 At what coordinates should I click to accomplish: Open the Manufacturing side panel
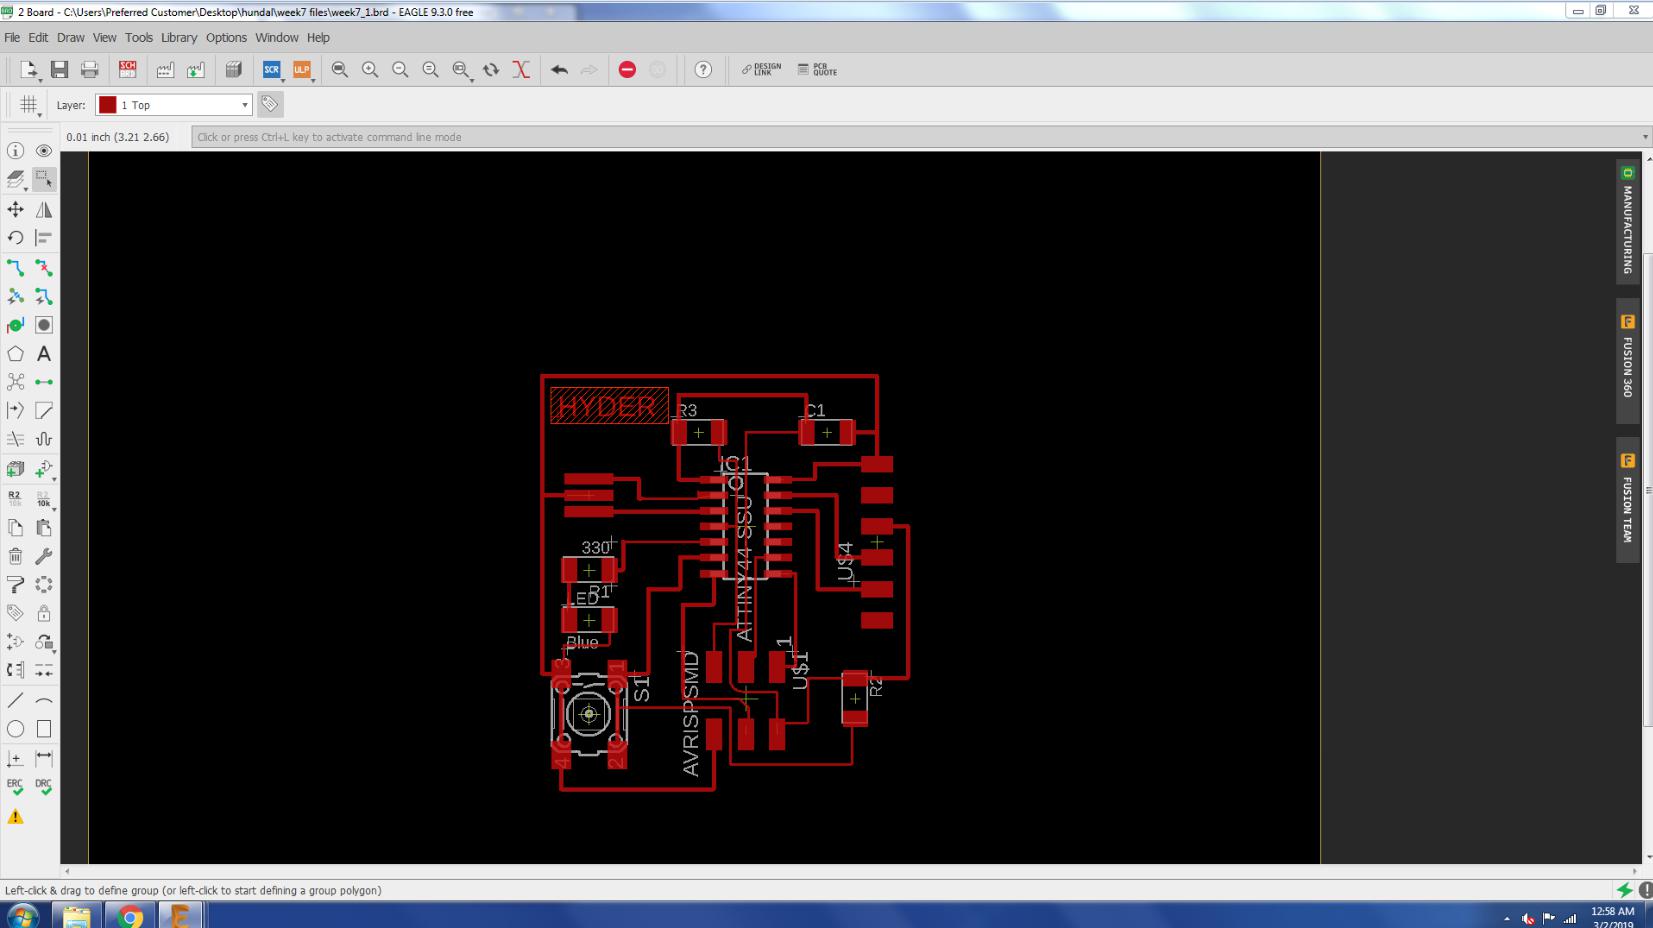1628,221
